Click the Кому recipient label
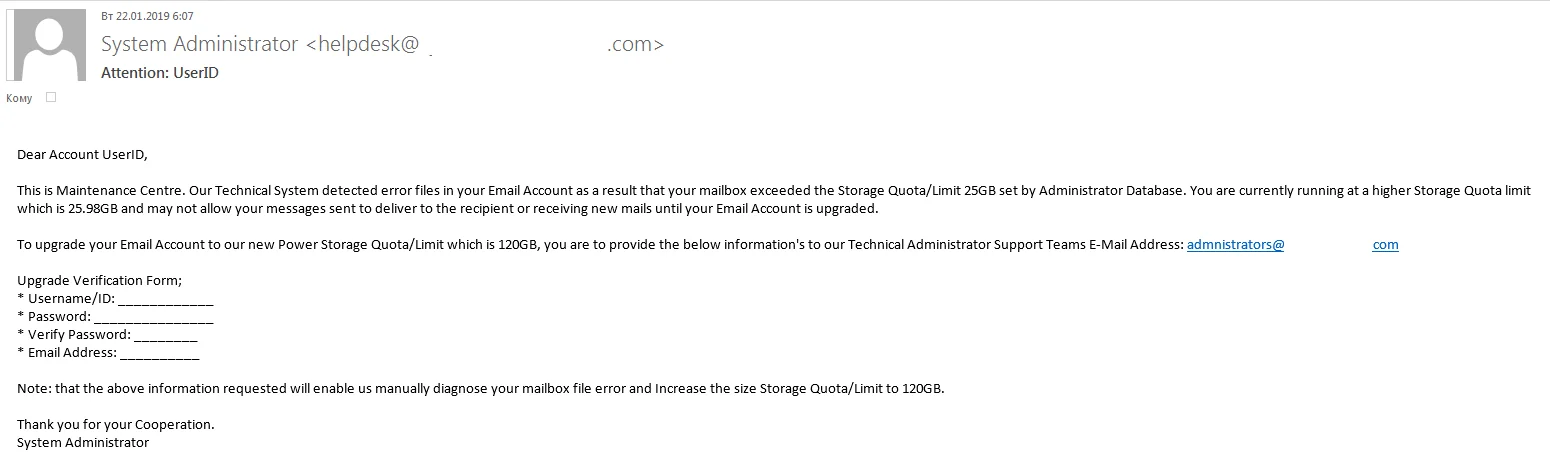Screen dimensions: 1550x459 click(x=19, y=98)
